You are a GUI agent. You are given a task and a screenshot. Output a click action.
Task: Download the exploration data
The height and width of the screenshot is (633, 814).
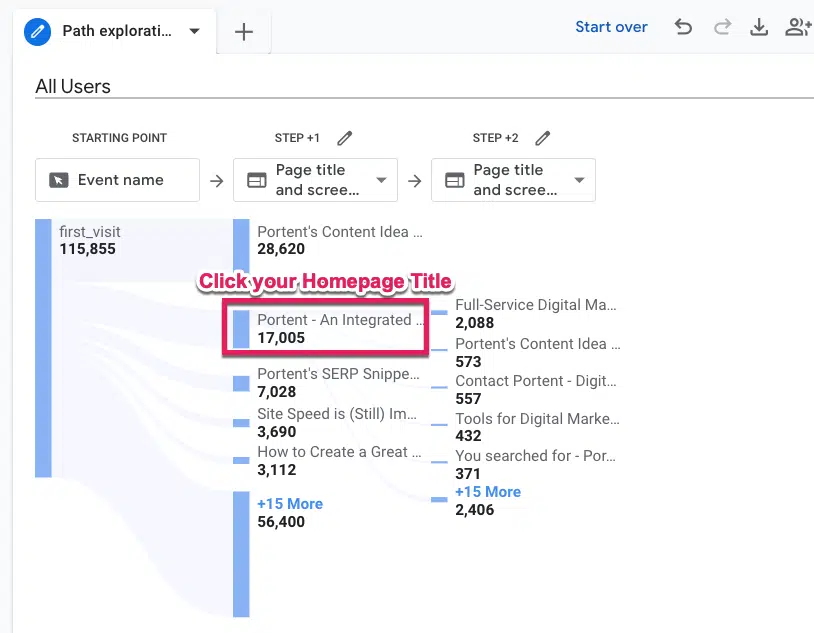click(759, 26)
